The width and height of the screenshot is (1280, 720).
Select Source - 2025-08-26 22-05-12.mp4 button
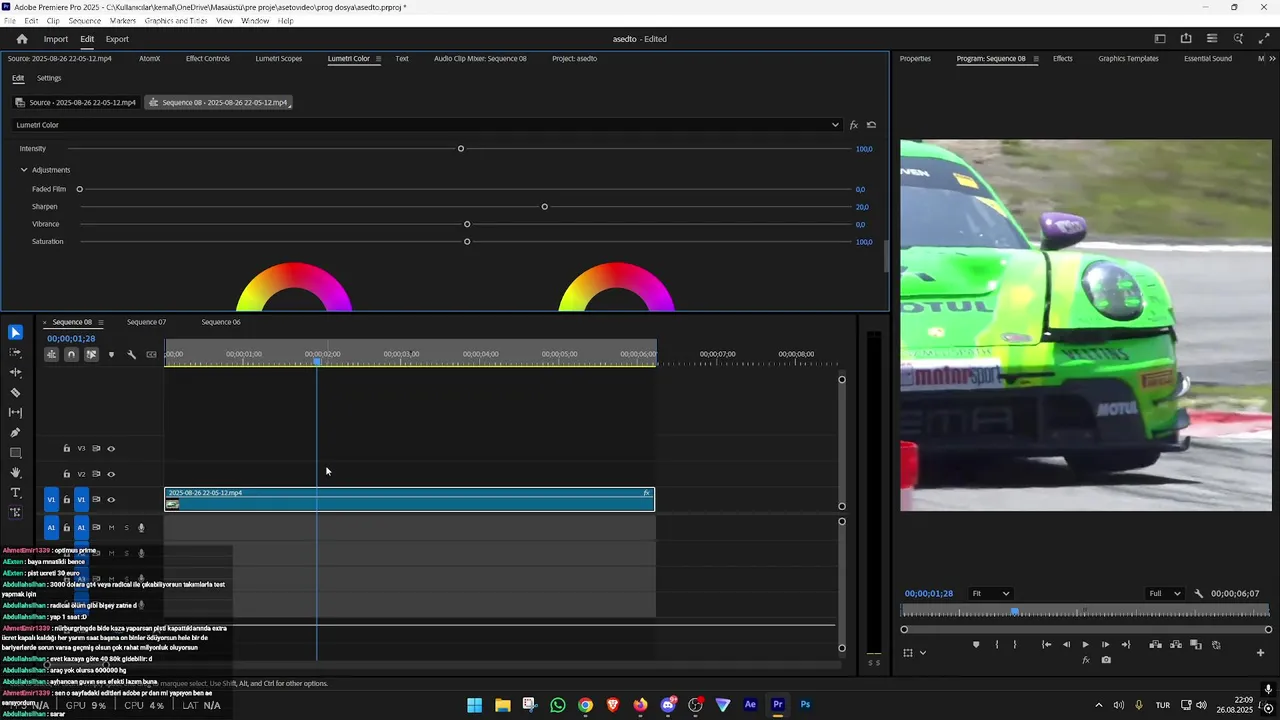click(76, 102)
